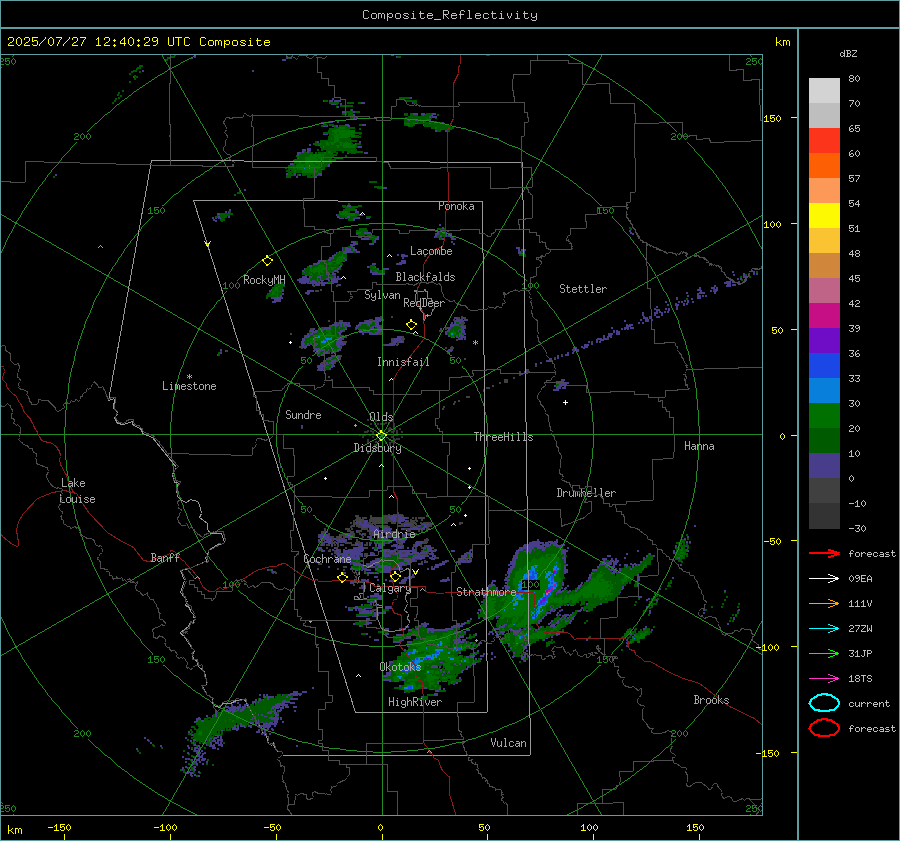Click the Sundre label

(x=303, y=415)
